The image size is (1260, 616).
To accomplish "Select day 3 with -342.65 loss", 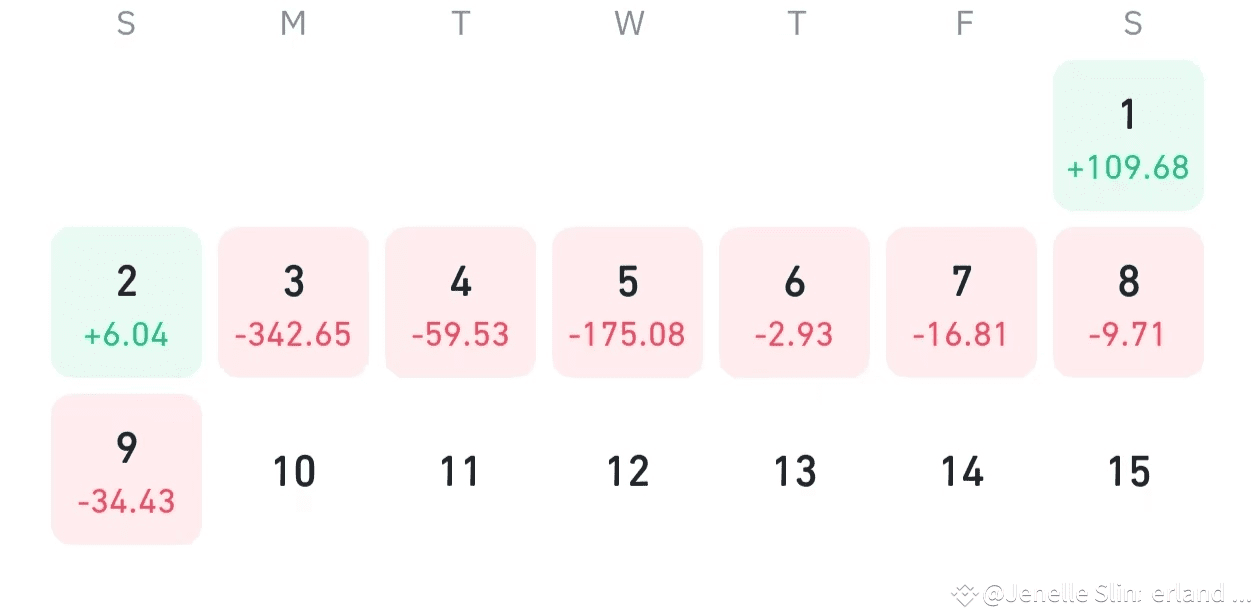I will (293, 303).
